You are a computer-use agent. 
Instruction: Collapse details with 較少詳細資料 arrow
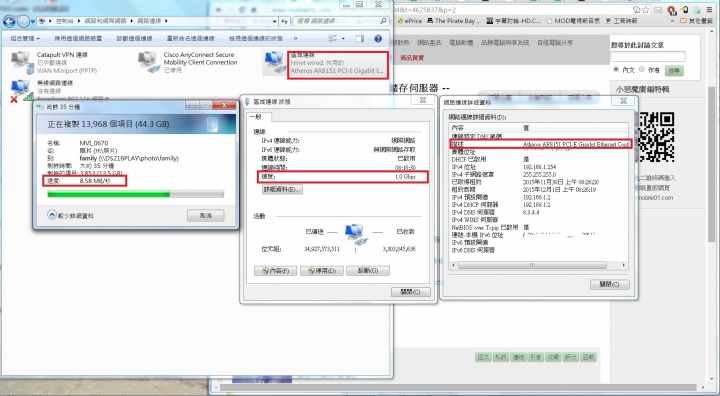pyautogui.click(x=52, y=215)
